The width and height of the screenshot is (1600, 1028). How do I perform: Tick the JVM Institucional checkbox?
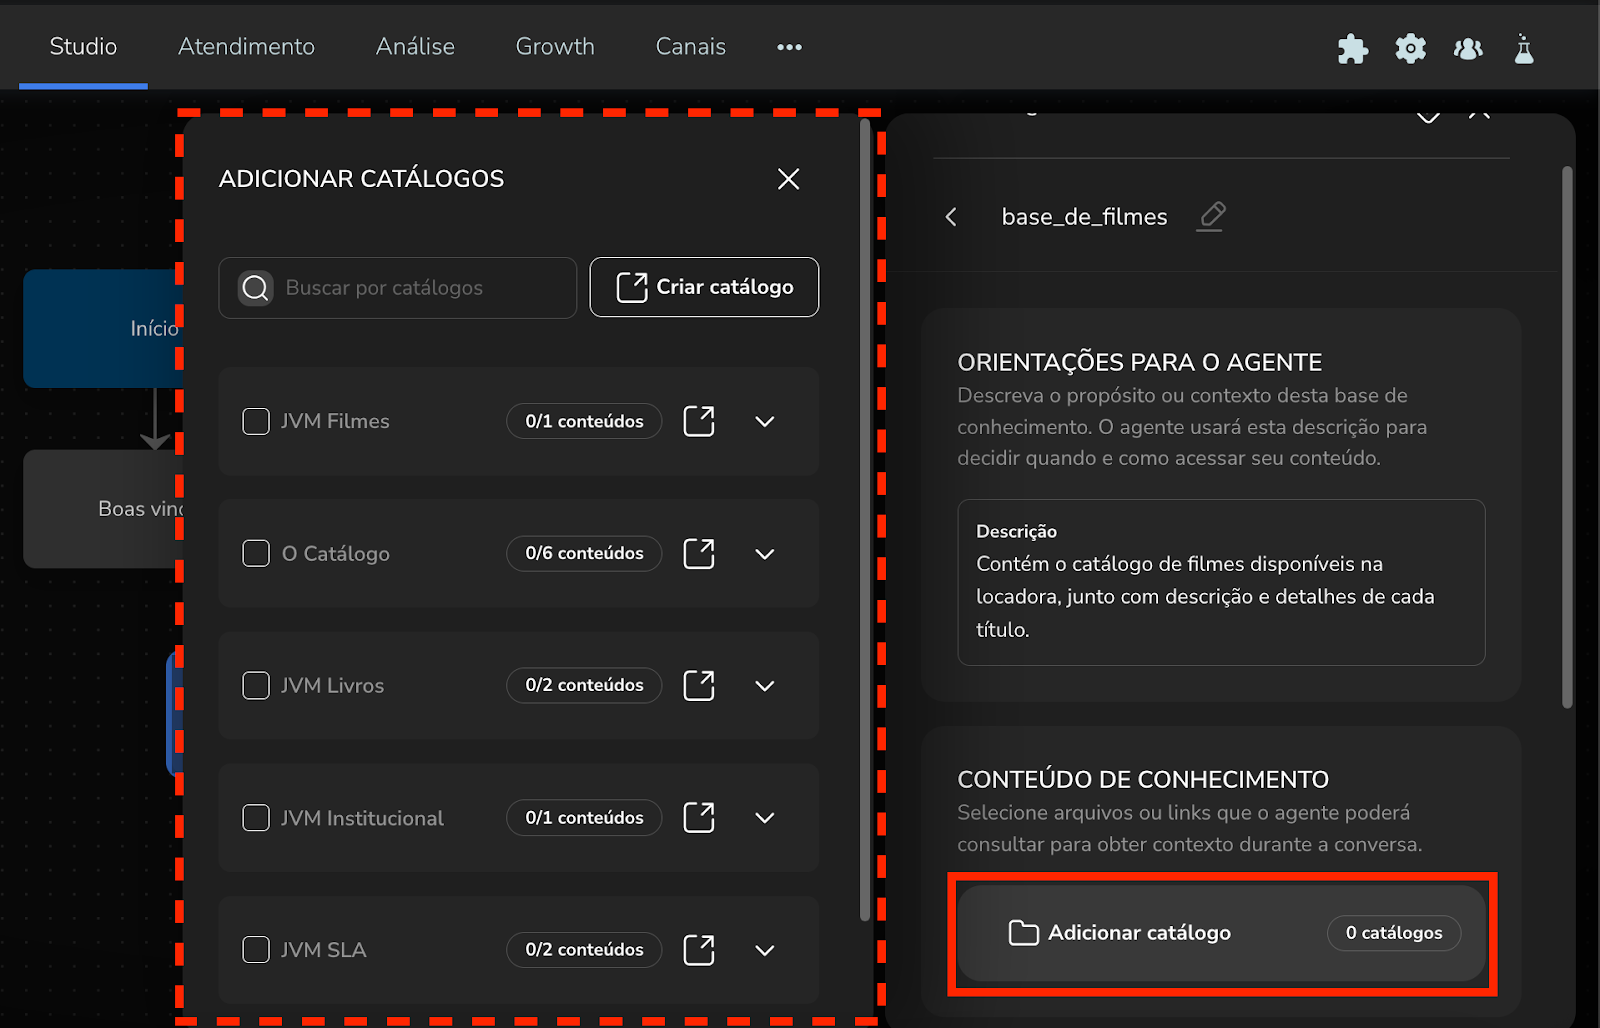256,818
